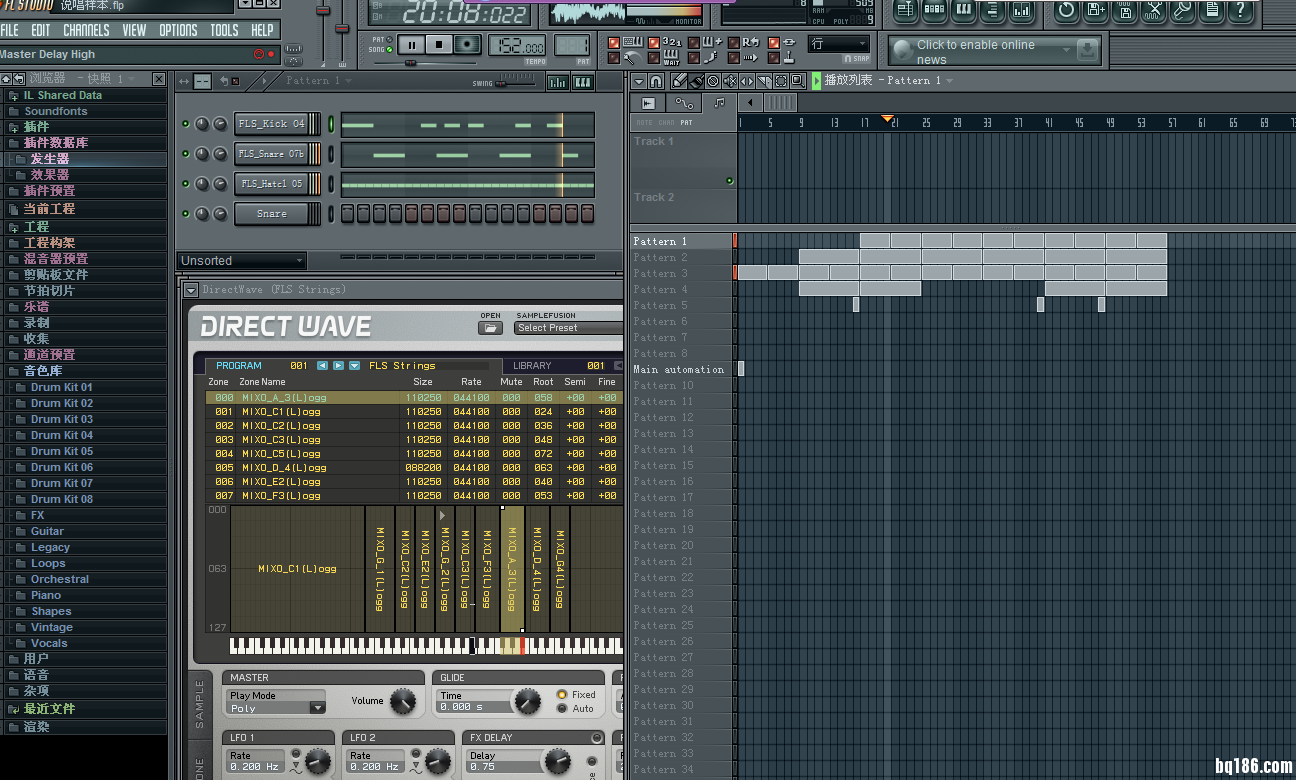1296x780 pixels.
Task: Toggle the Snare channel select LED
Action: [x=331, y=214]
